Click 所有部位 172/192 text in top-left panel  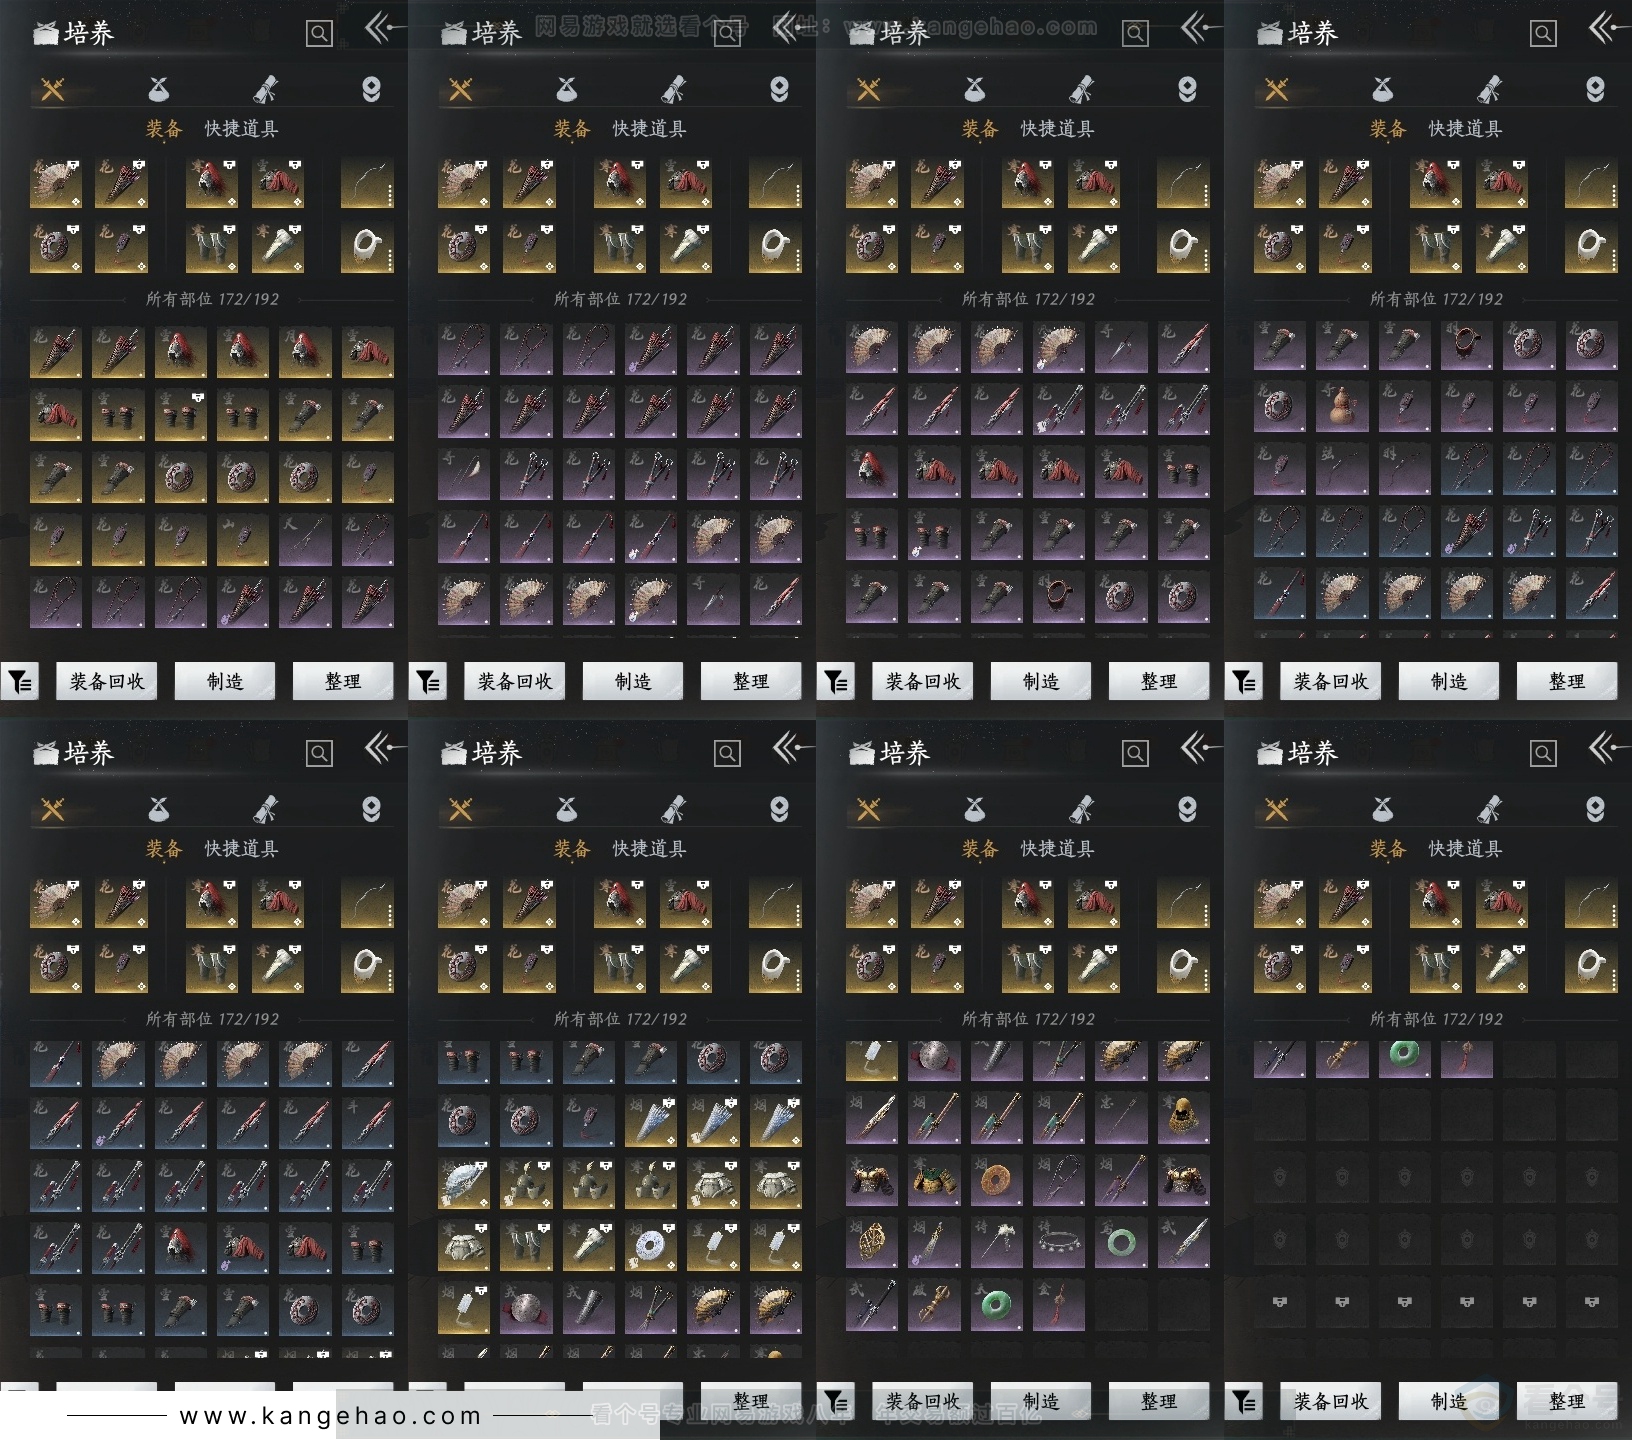click(213, 299)
